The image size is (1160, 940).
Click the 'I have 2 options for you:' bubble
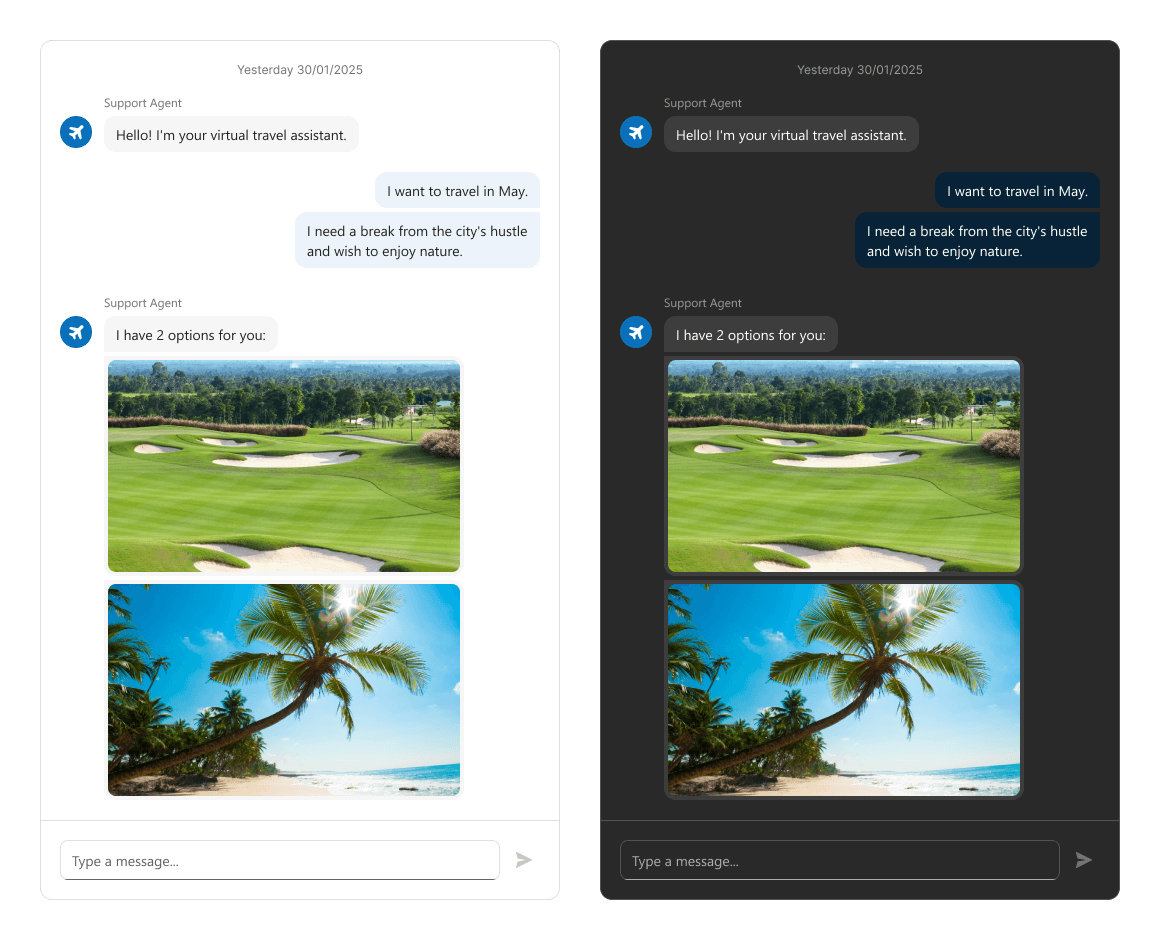191,333
